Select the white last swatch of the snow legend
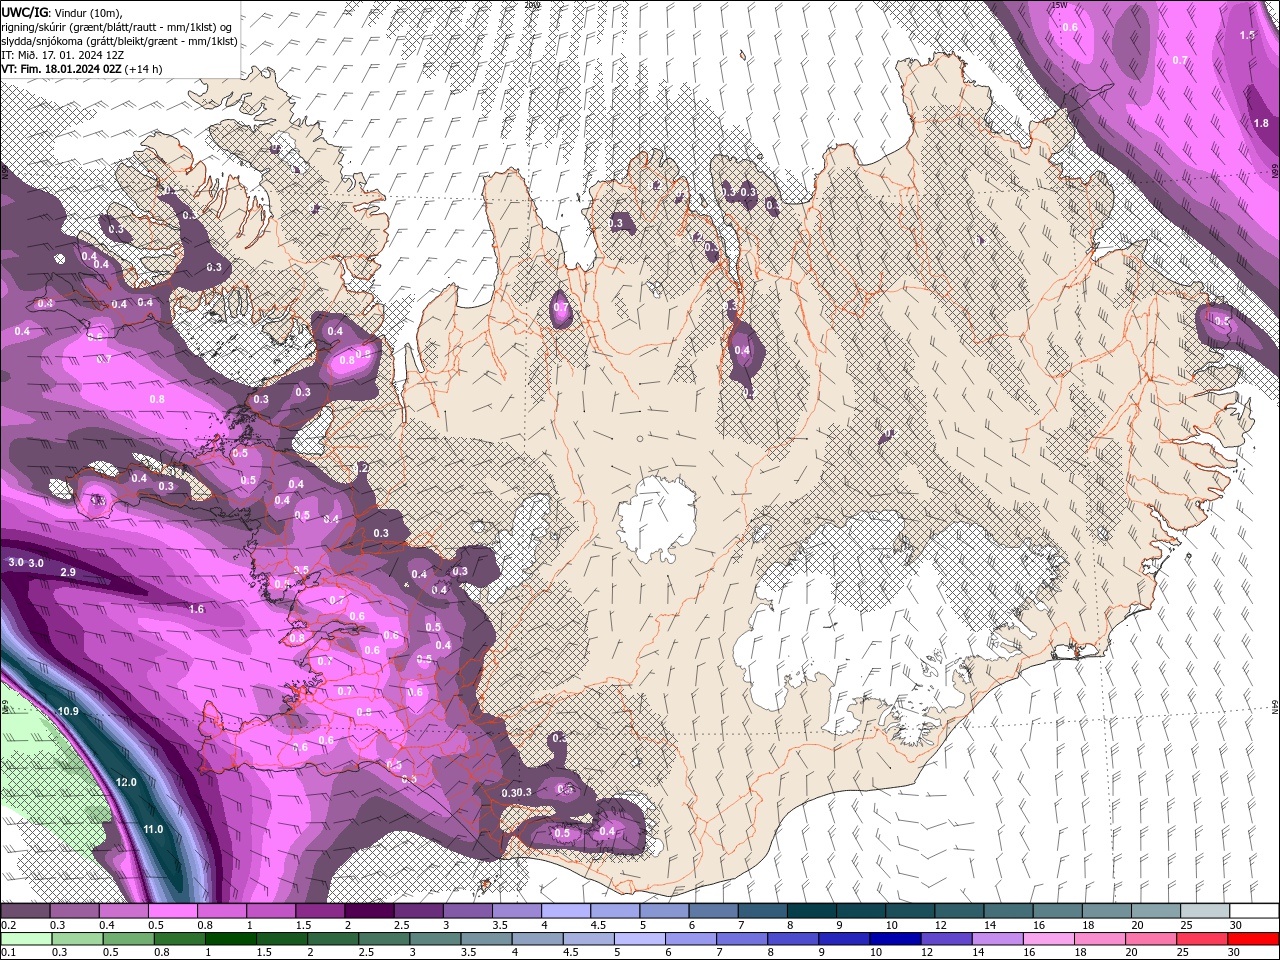This screenshot has height=960, width=1280. tap(1253, 911)
